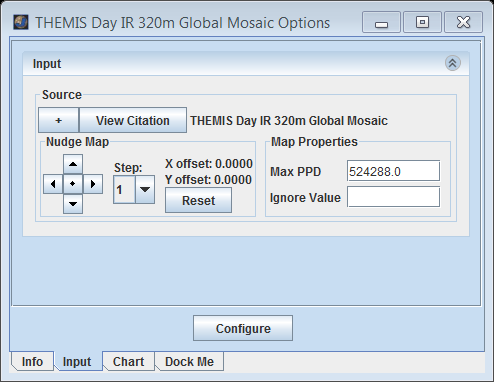The height and width of the screenshot is (382, 494).
Task: Click the THEMIS Day IR 320m Global Mosaic source name
Action: coord(289,120)
